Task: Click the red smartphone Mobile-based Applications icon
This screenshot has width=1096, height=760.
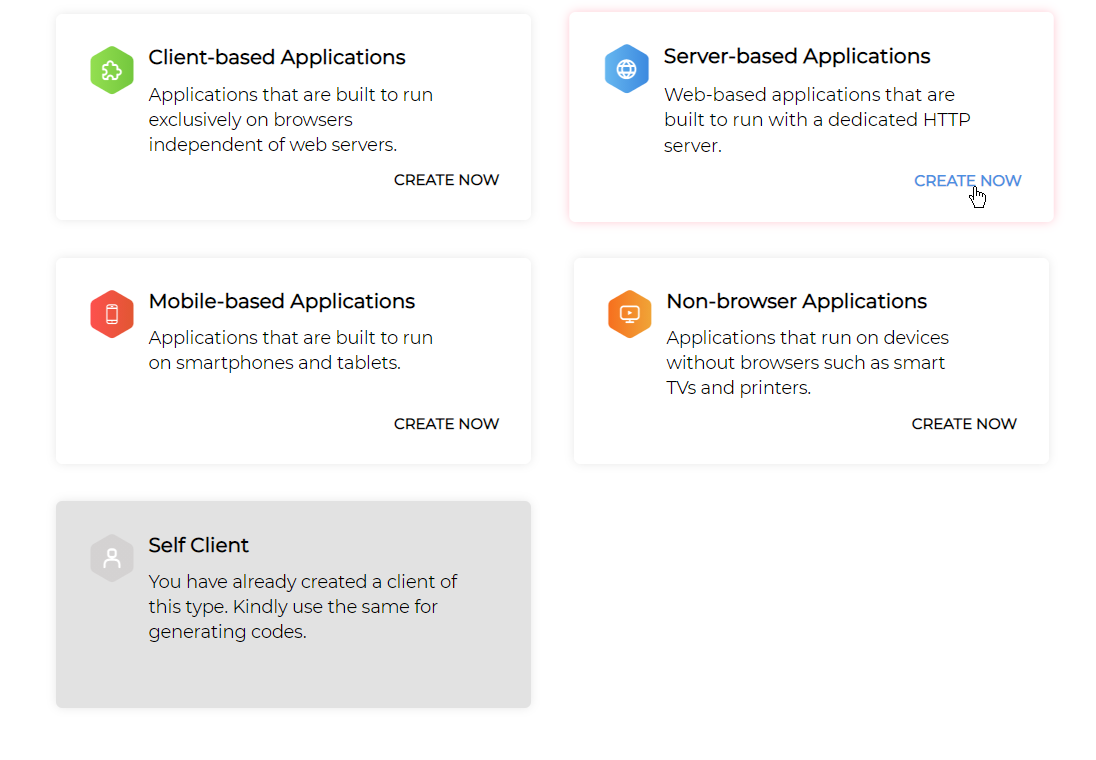Action: point(112,314)
